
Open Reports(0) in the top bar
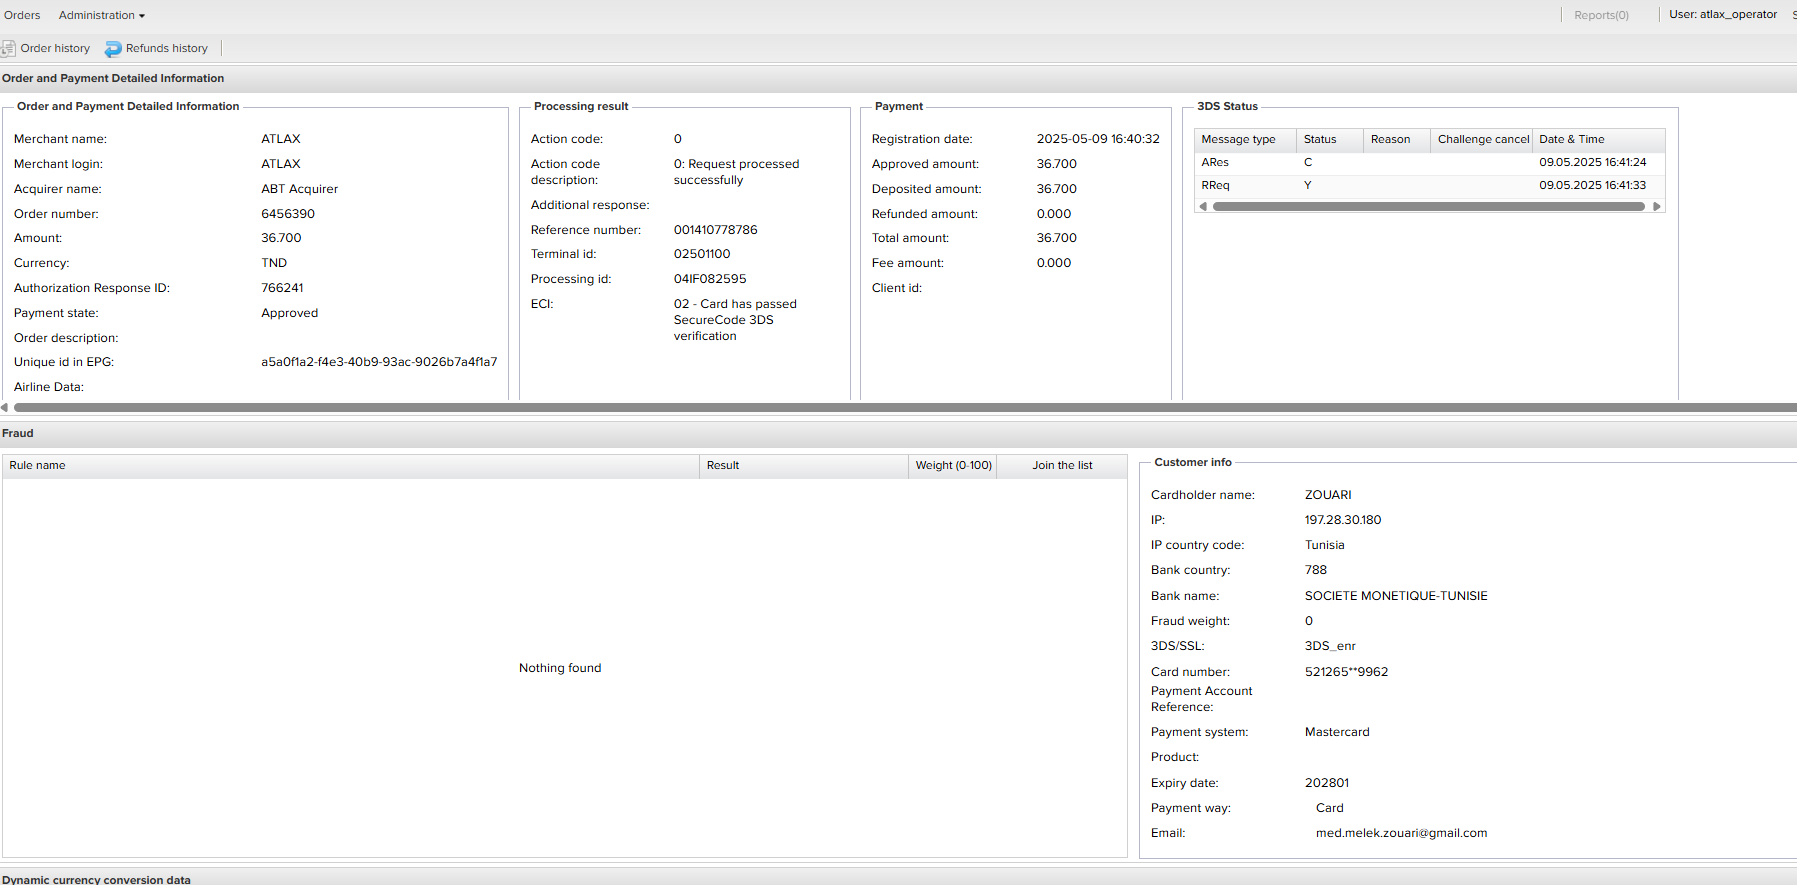(x=1600, y=15)
